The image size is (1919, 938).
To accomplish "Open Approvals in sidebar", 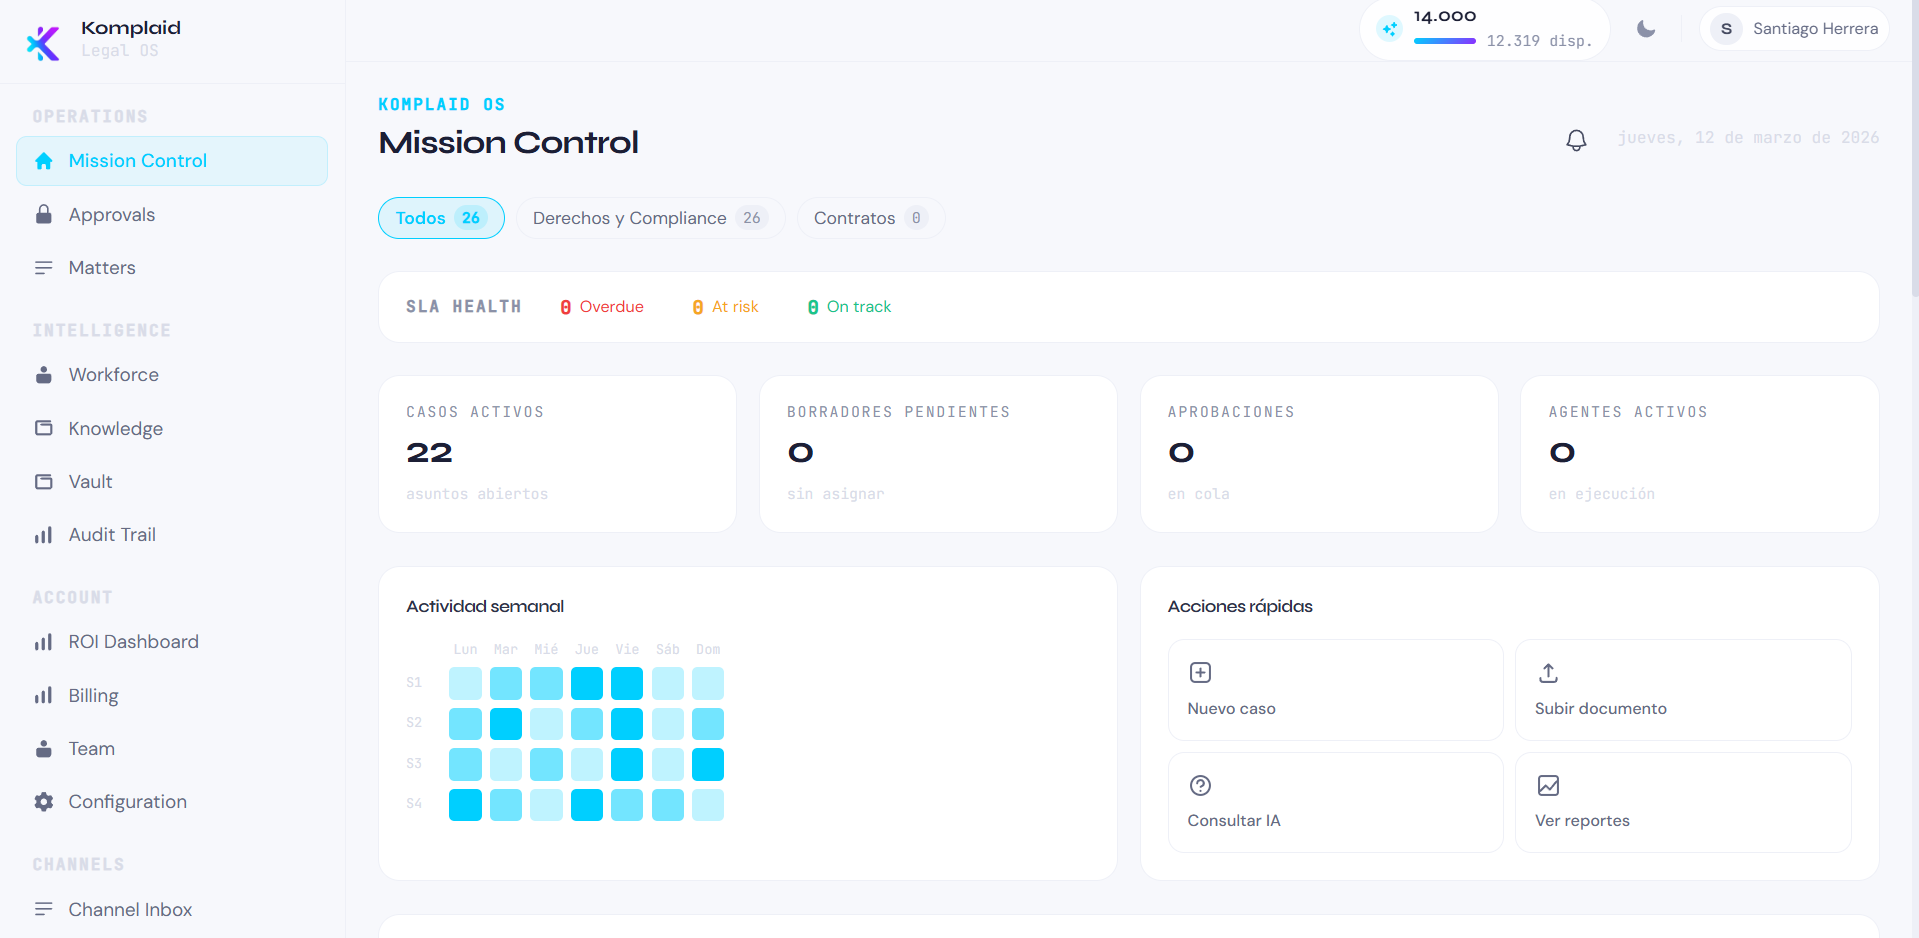I will tap(172, 215).
